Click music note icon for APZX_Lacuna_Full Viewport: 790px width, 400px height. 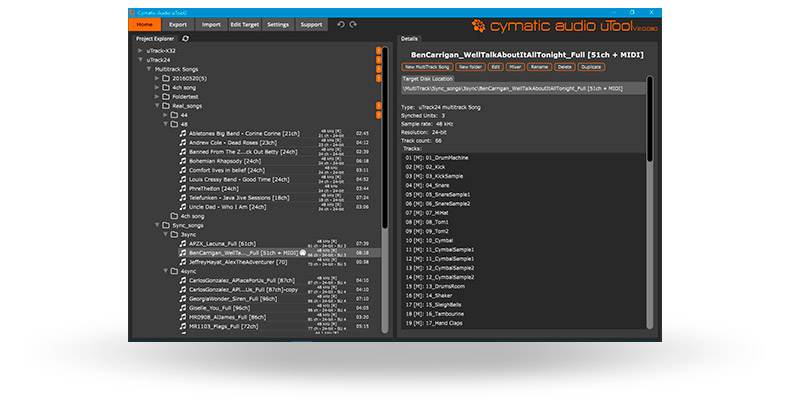[183, 243]
